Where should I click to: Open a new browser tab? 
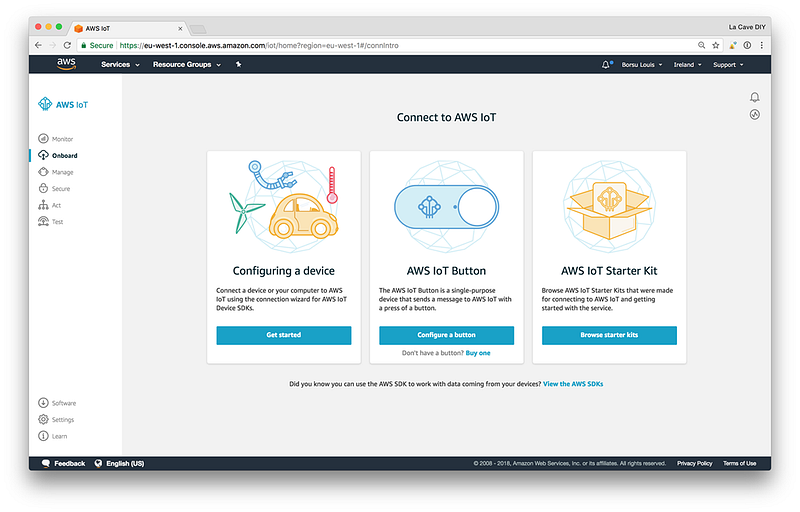pyautogui.click(x=198, y=29)
